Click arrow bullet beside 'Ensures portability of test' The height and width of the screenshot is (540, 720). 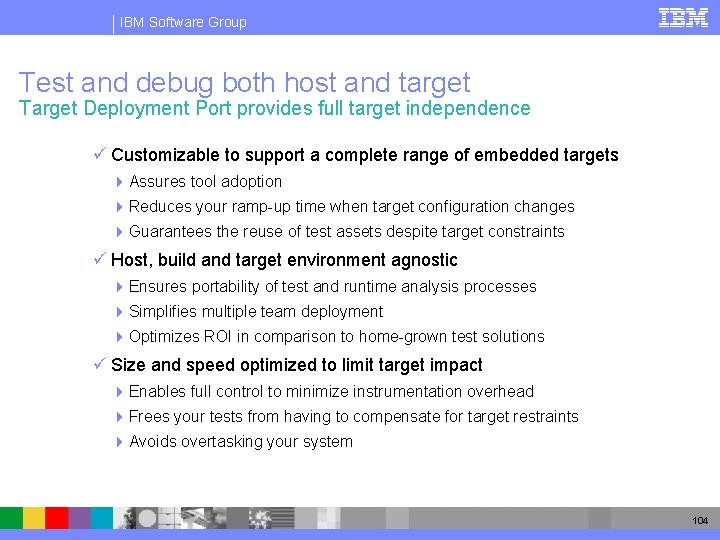tap(119, 287)
